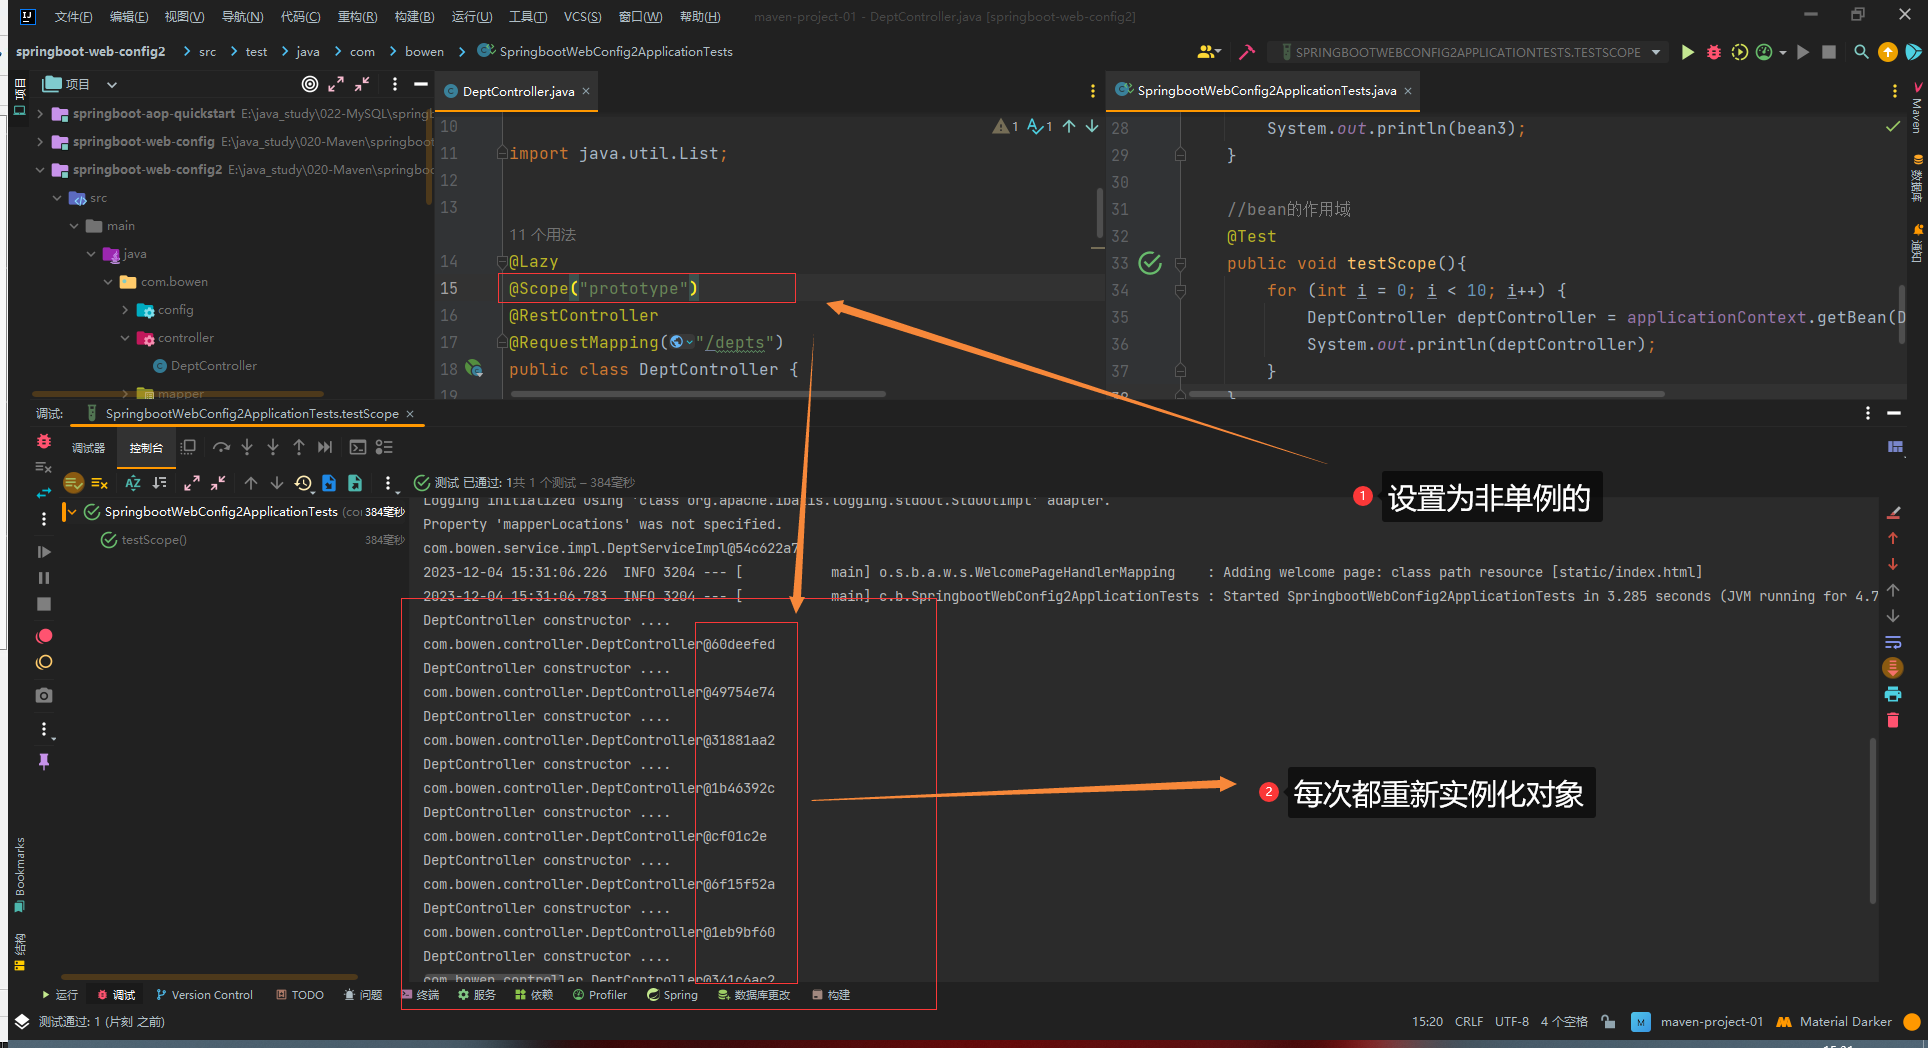View breakpoints with the red double circle icon
The image size is (1928, 1048).
(44, 636)
